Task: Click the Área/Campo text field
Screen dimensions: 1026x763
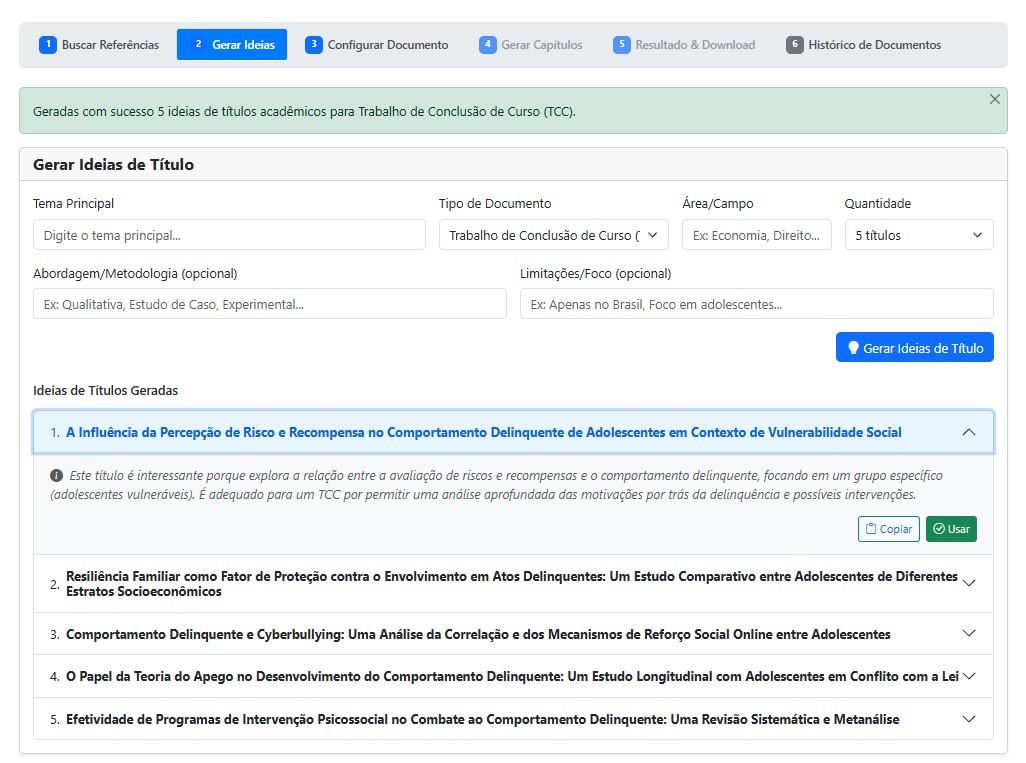Action: pos(756,235)
